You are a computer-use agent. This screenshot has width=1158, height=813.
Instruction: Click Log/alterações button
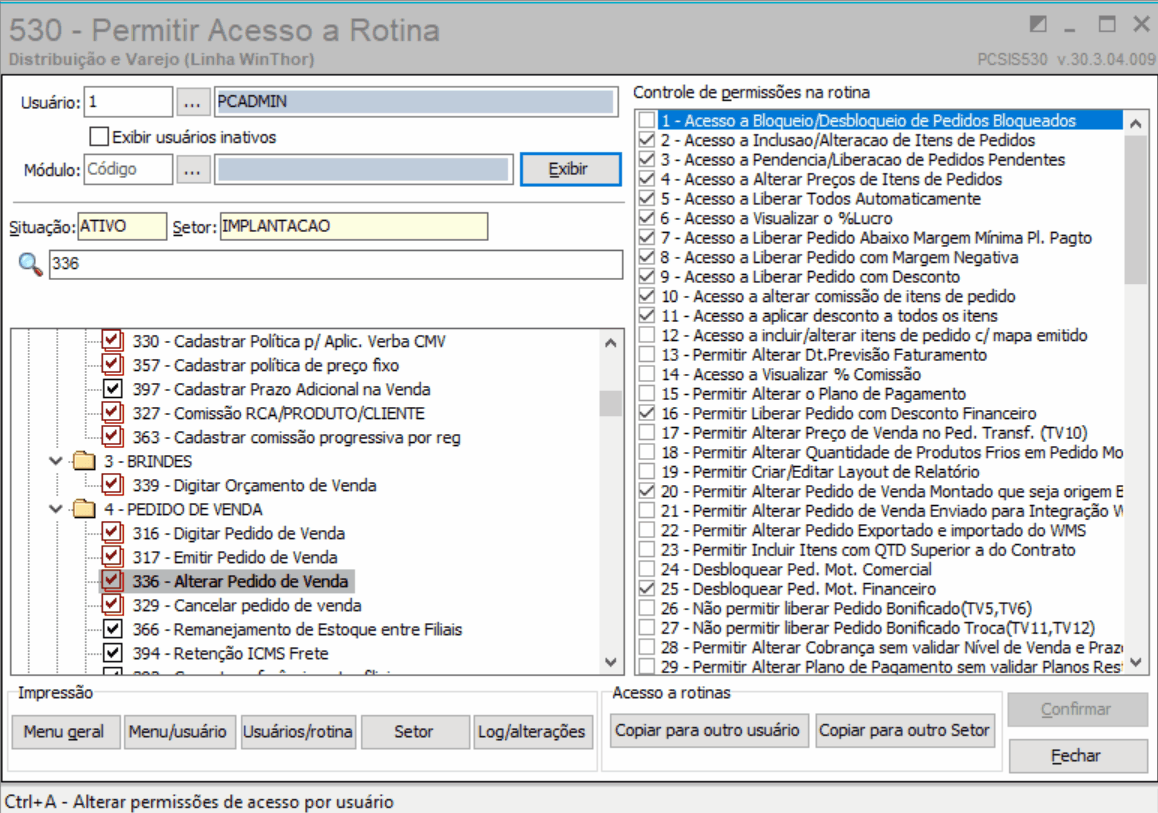click(532, 732)
